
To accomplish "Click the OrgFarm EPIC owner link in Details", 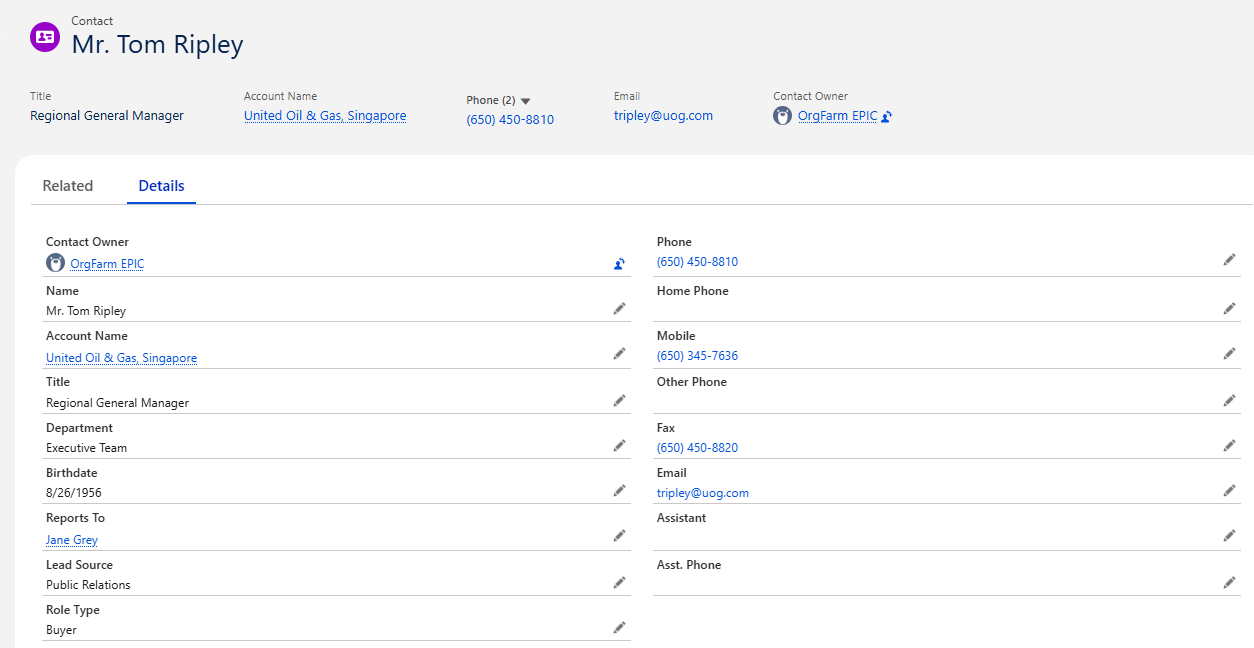I will tap(107, 264).
